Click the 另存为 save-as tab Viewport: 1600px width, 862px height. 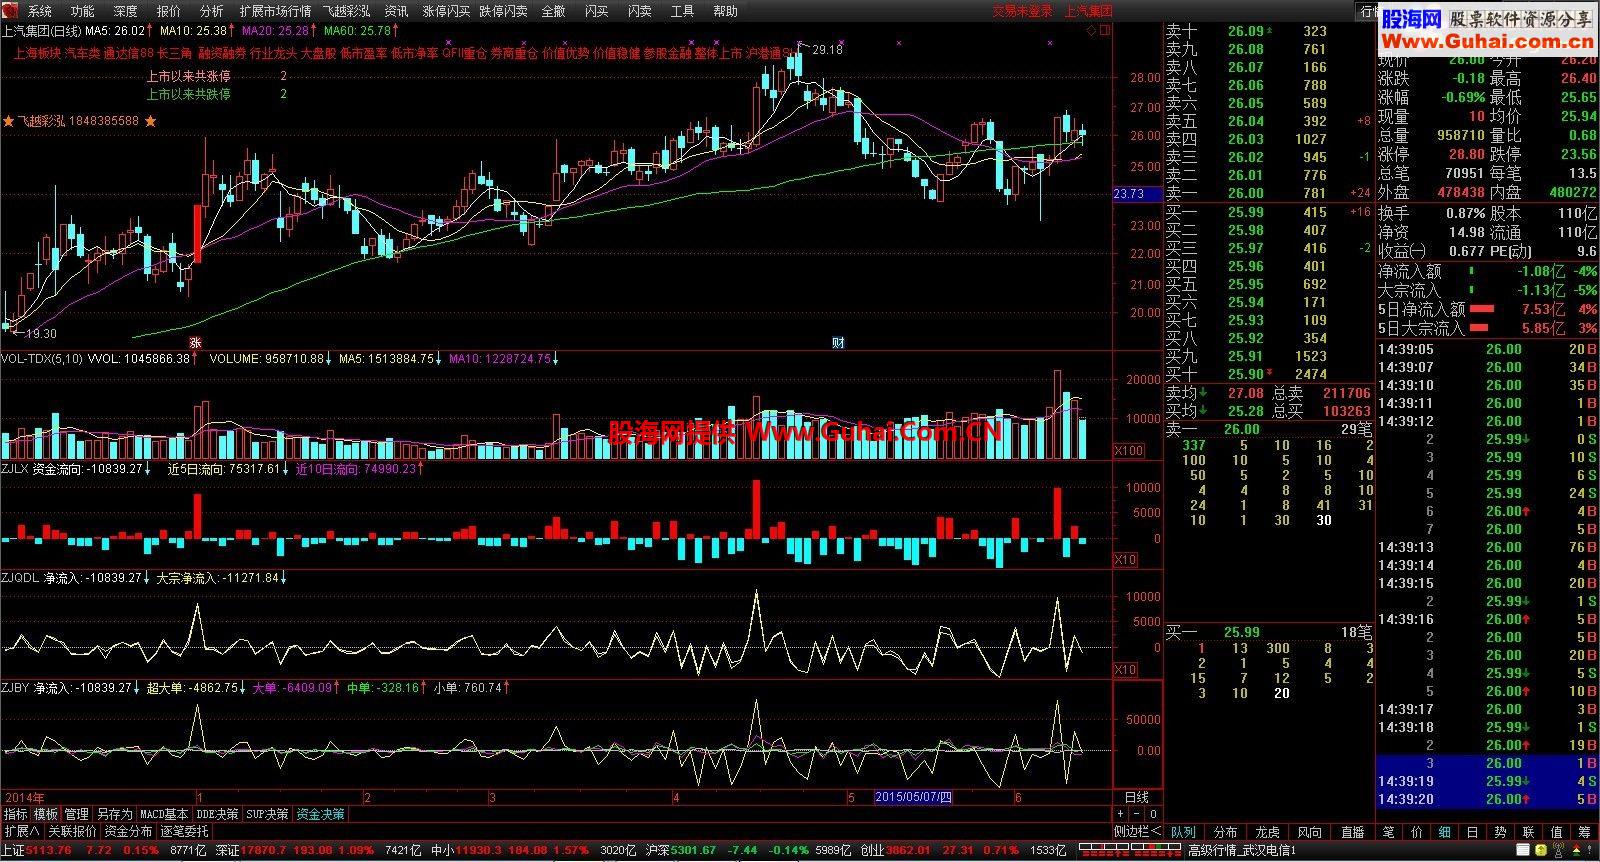tap(114, 814)
